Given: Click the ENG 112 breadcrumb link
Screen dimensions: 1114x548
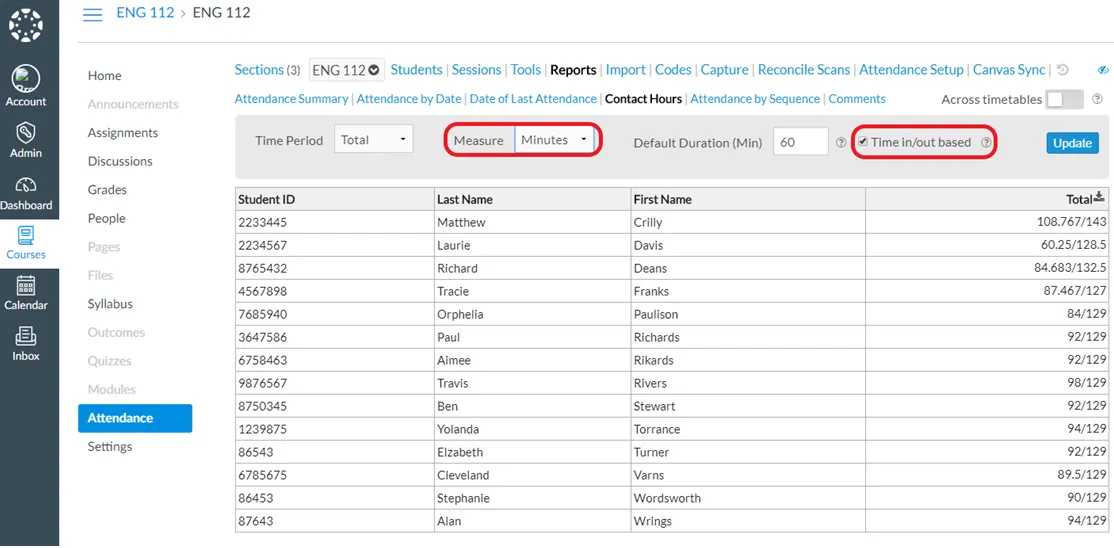Looking at the screenshot, I should point(145,13).
